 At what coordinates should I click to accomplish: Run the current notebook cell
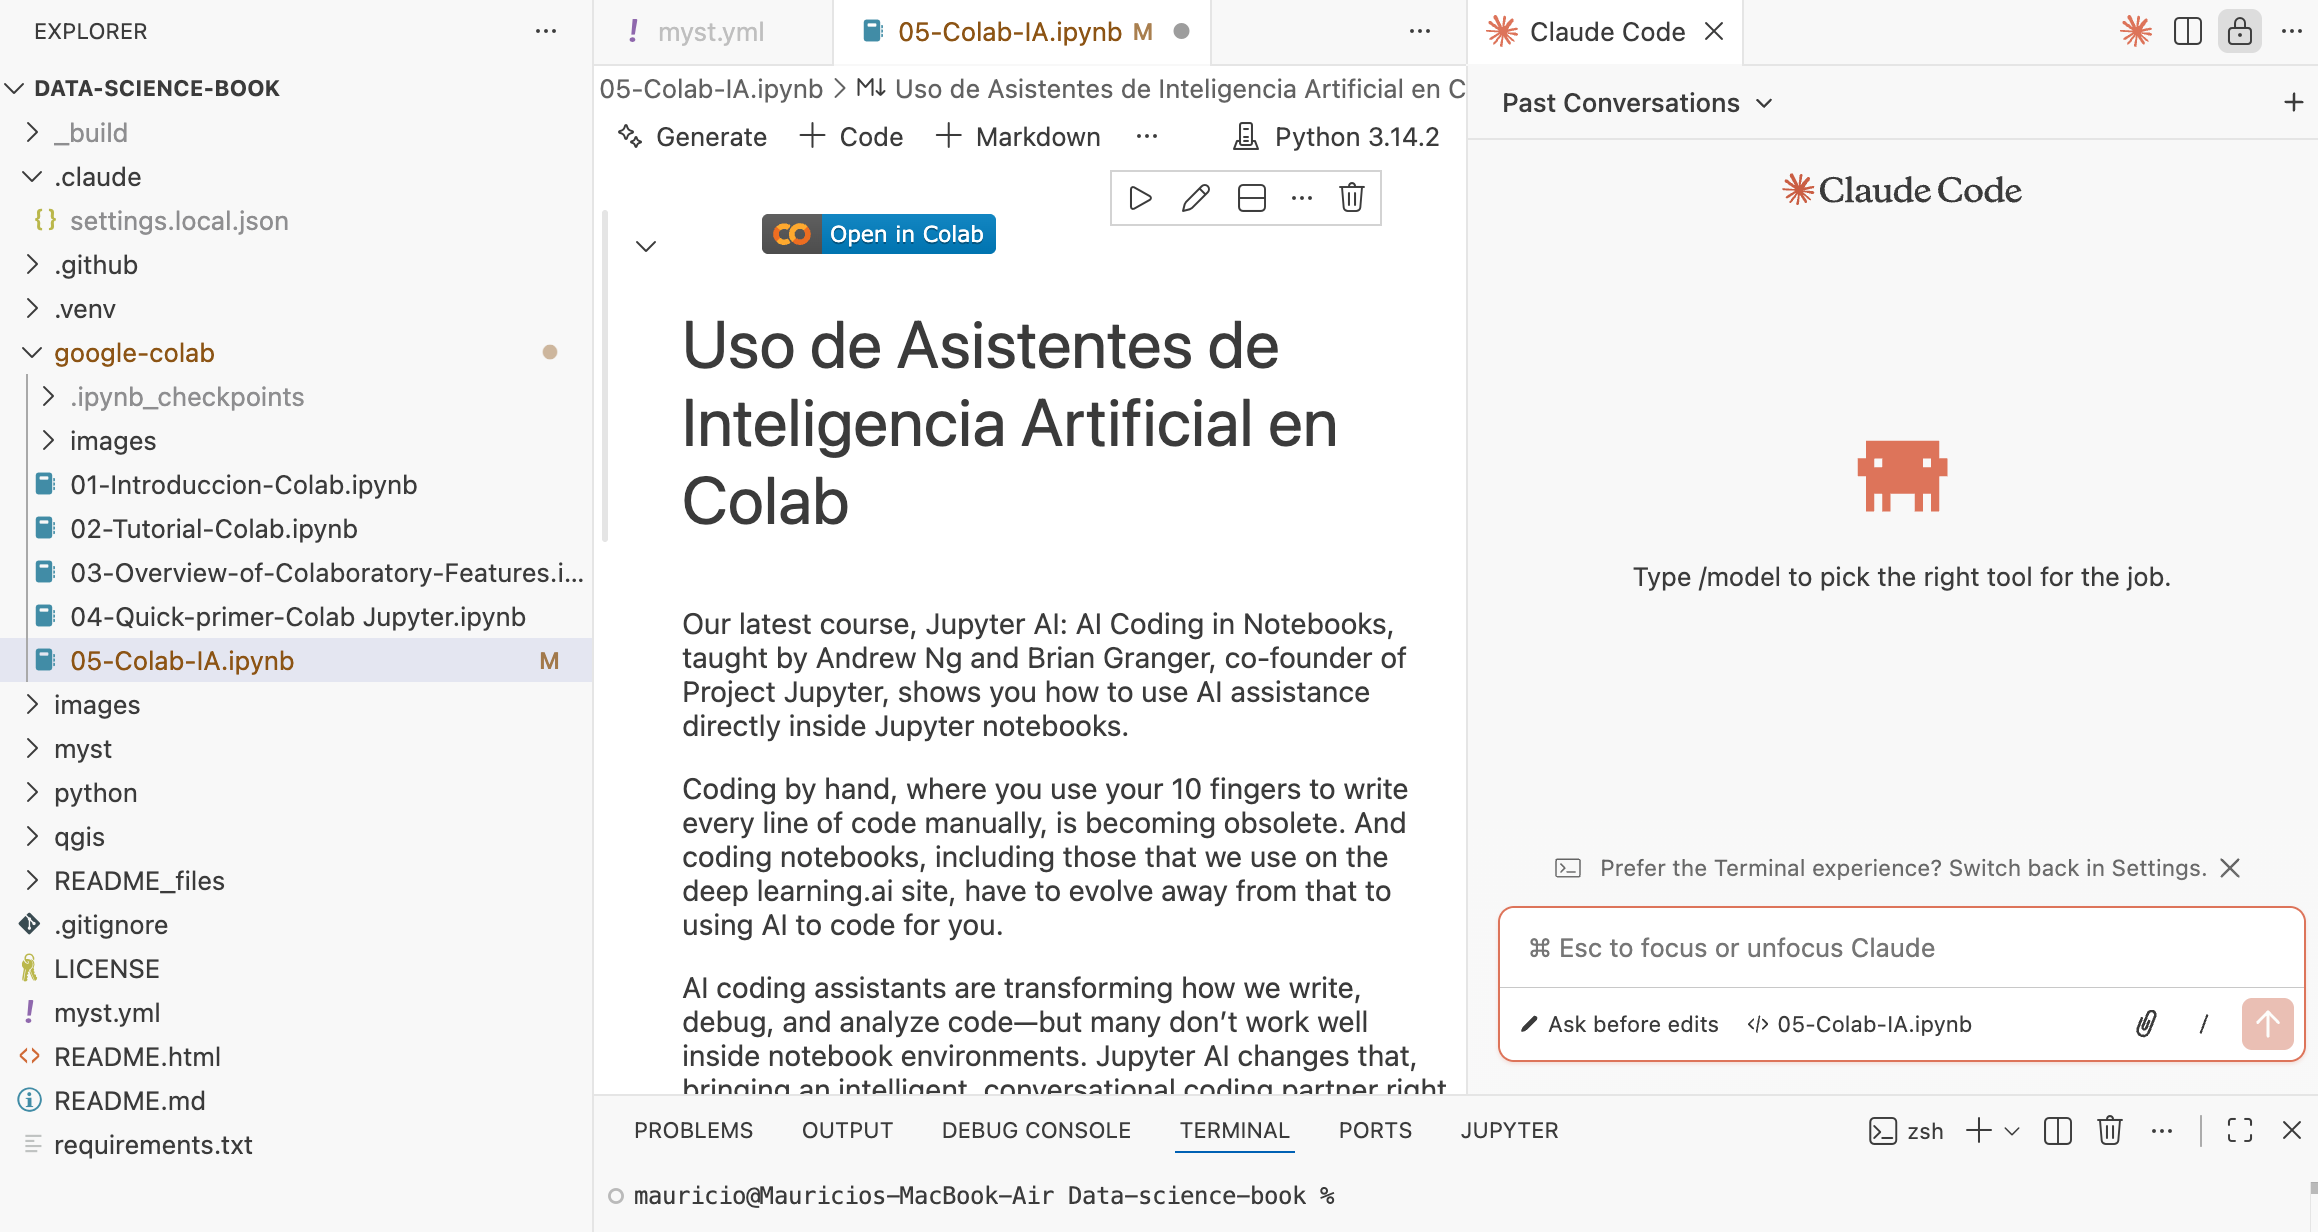click(x=1139, y=198)
